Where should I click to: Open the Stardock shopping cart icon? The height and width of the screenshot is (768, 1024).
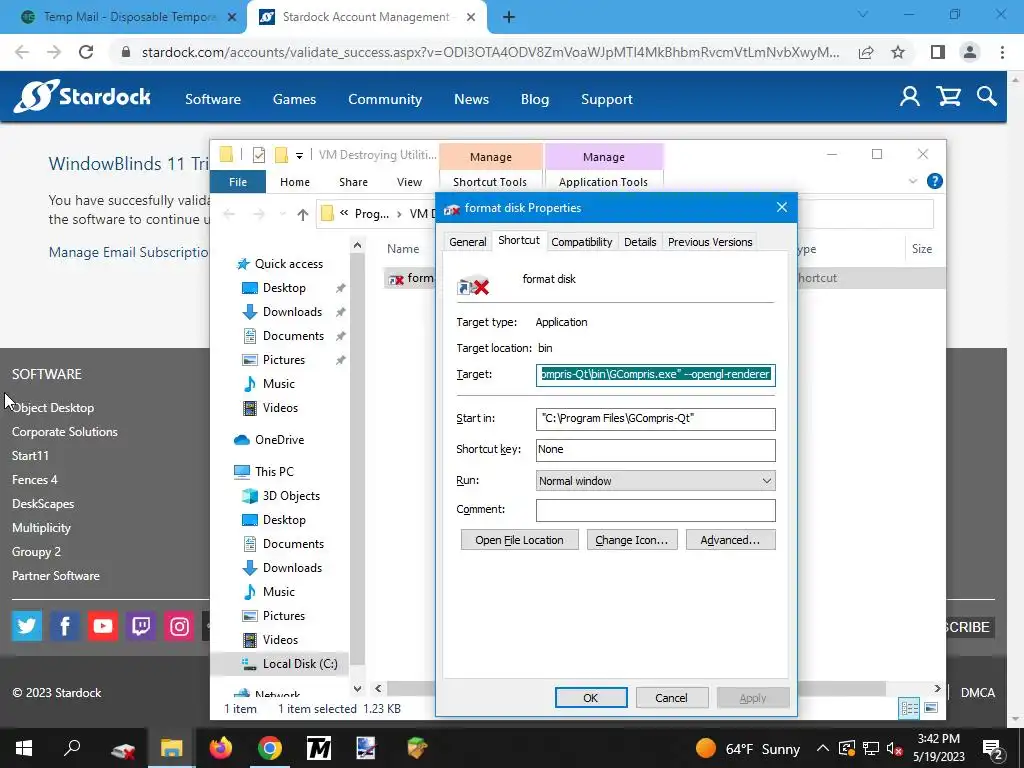[948, 97]
